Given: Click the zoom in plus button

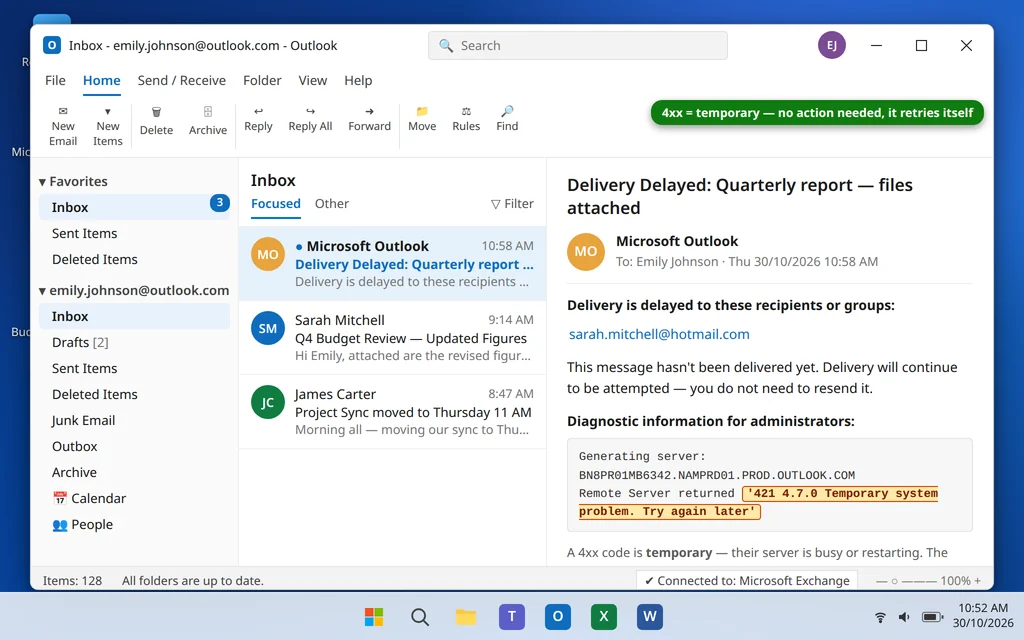Looking at the screenshot, I should (x=978, y=581).
